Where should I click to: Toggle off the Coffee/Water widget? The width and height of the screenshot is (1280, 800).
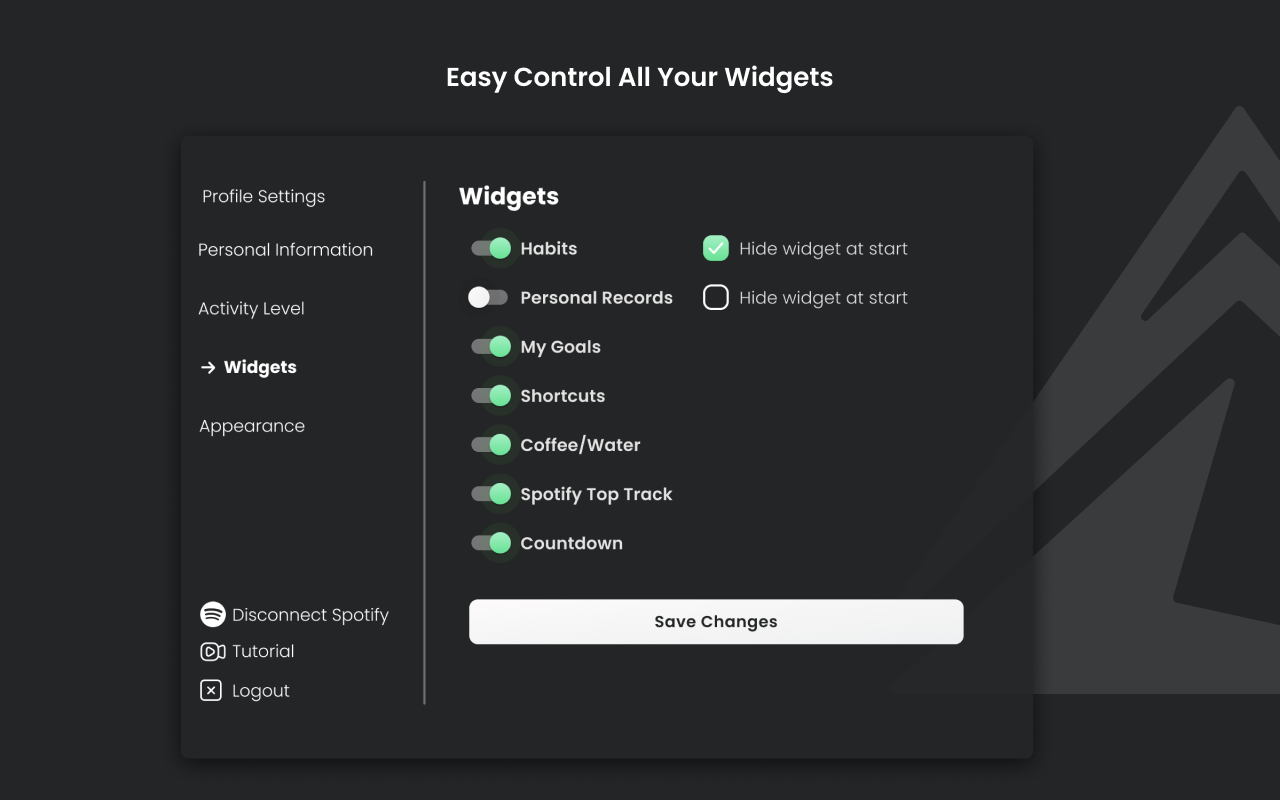pyautogui.click(x=489, y=444)
